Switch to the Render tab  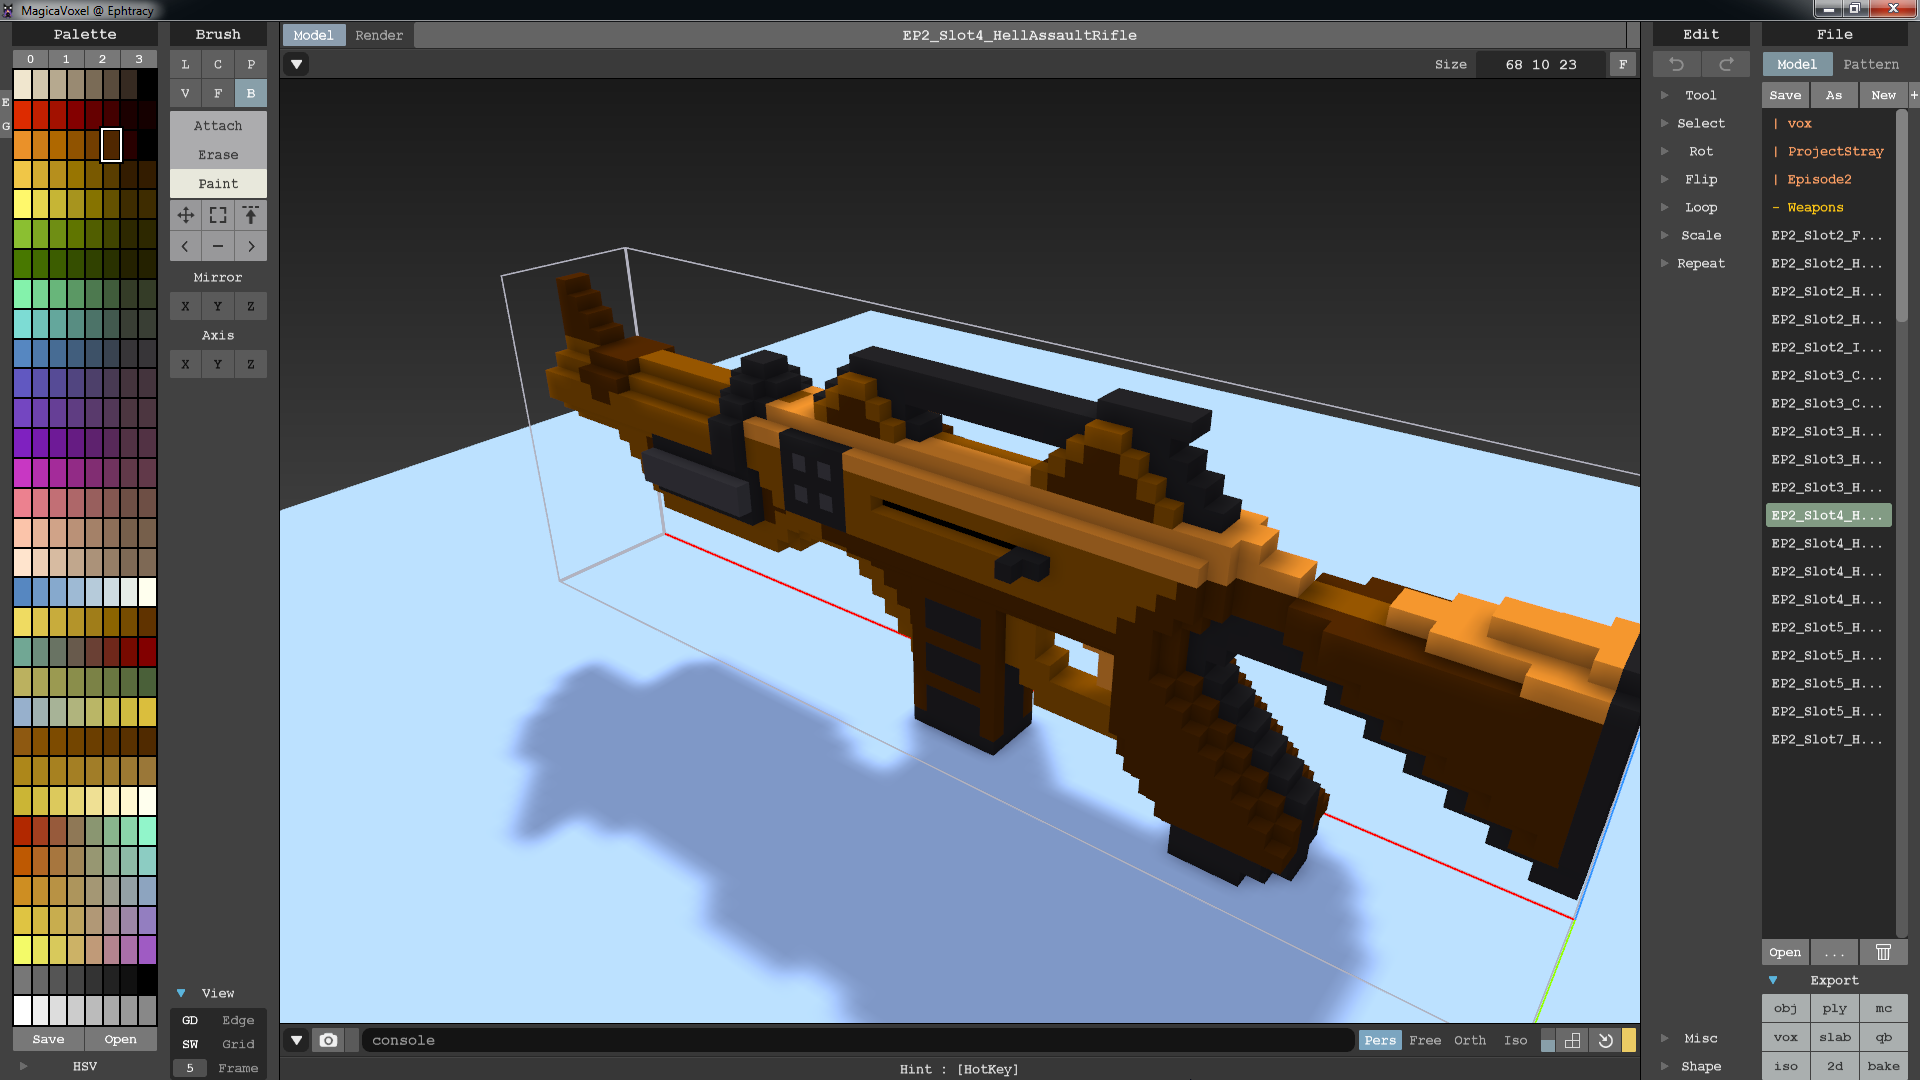[x=379, y=34]
